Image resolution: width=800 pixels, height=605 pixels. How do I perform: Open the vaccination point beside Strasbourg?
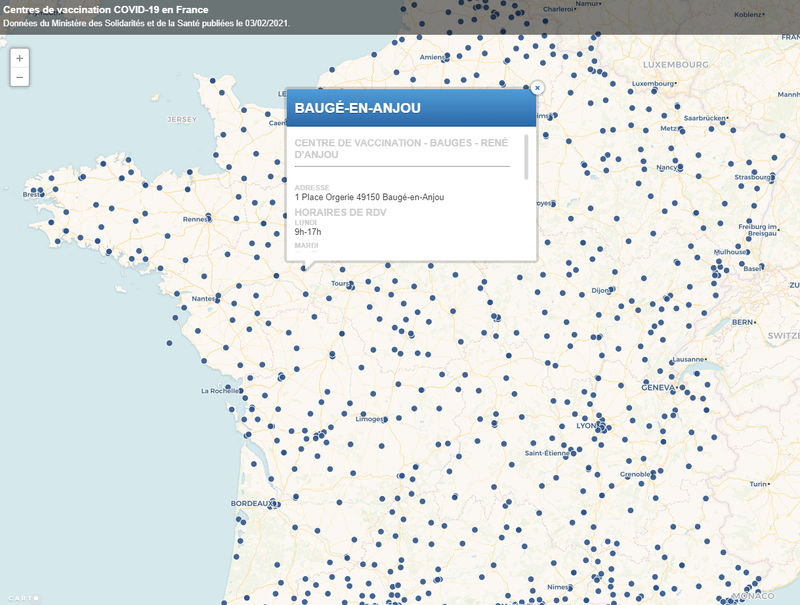point(771,176)
